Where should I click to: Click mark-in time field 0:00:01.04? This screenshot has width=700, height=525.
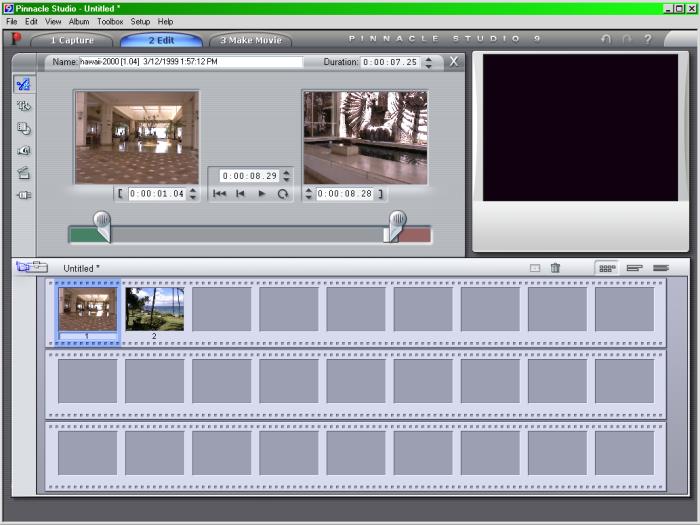pos(157,194)
